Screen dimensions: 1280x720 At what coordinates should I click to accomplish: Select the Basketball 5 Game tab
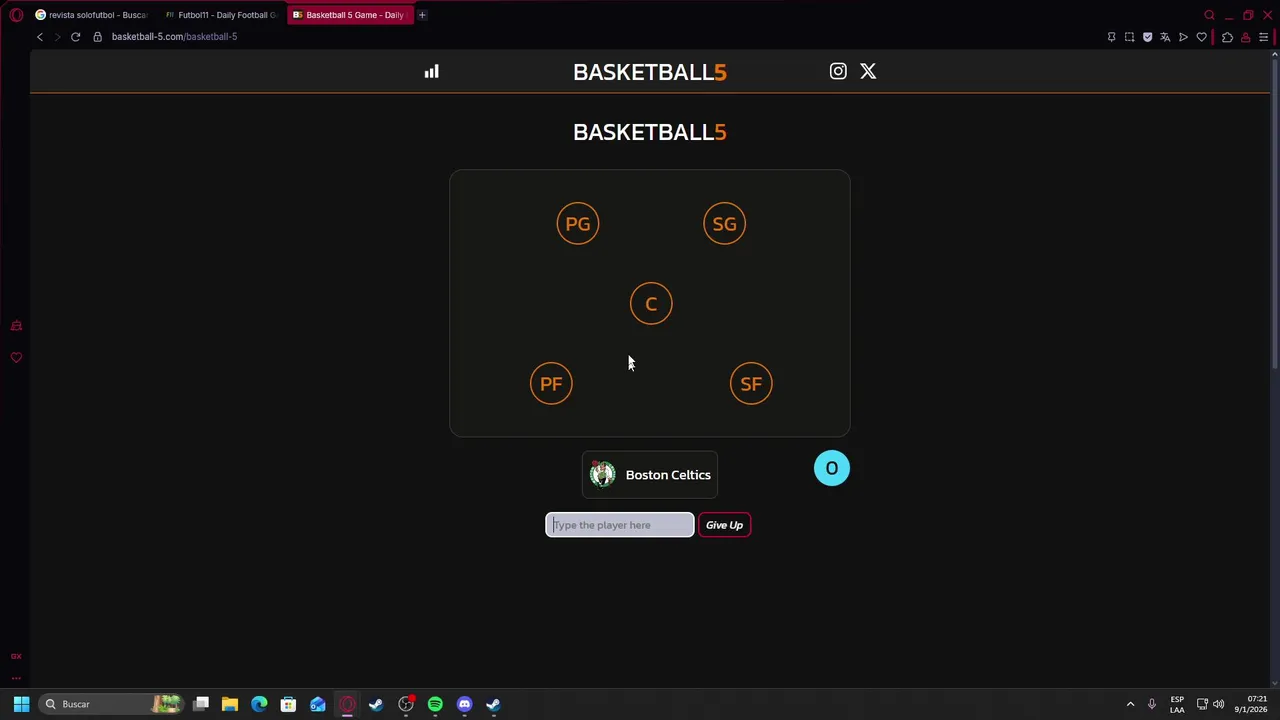pyautogui.click(x=349, y=15)
